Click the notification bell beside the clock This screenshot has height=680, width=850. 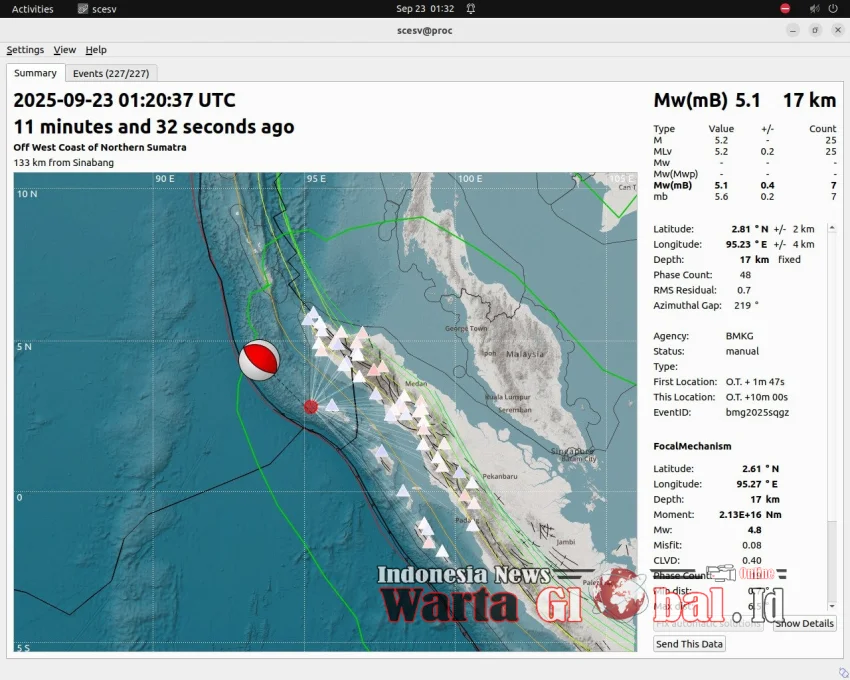pos(471,9)
